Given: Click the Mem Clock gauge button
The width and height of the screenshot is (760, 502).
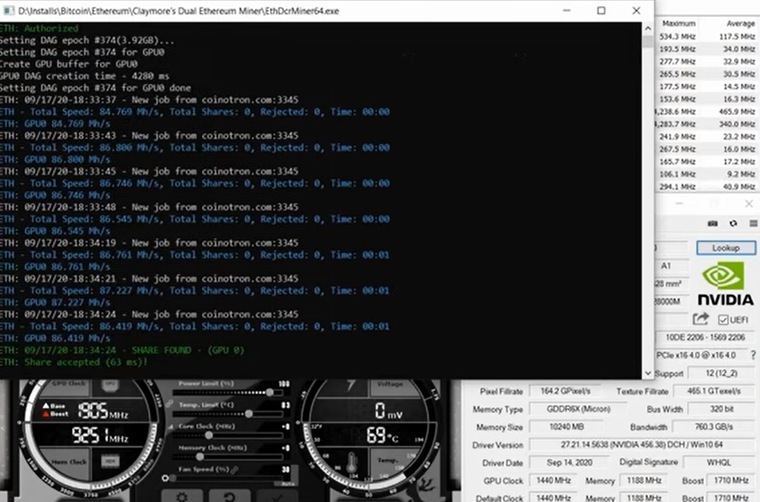Looking at the screenshot, I should tap(68, 462).
